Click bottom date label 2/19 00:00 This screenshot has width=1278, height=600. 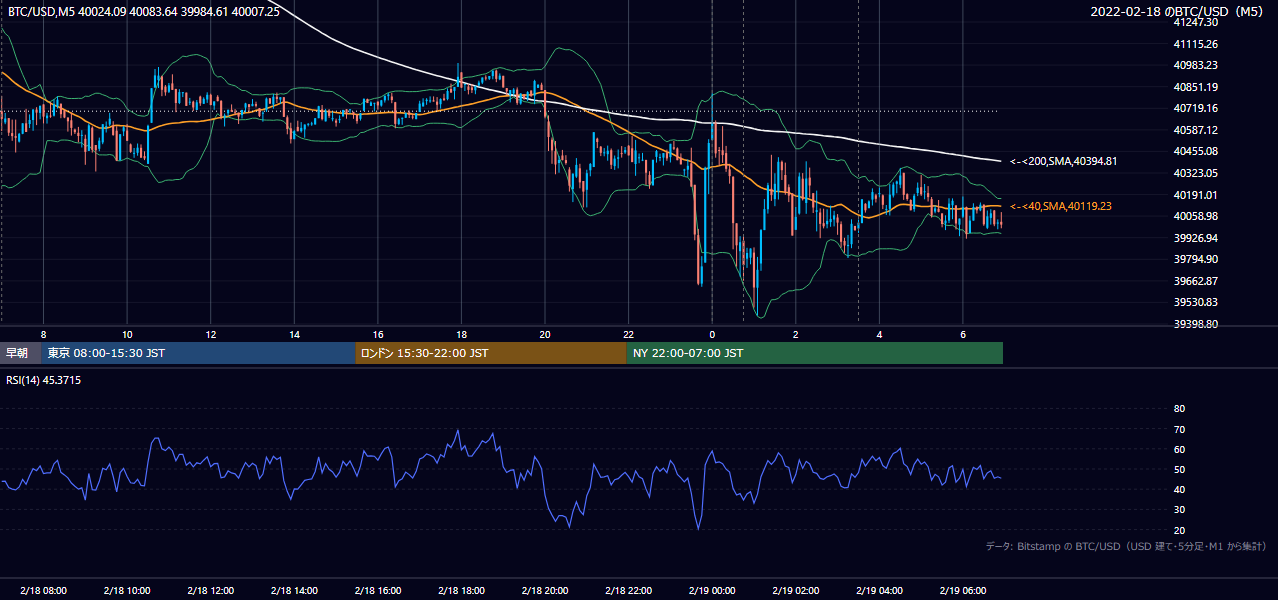pyautogui.click(x=712, y=590)
